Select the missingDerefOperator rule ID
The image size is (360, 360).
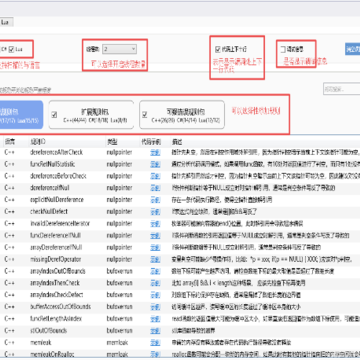[x=56, y=259]
